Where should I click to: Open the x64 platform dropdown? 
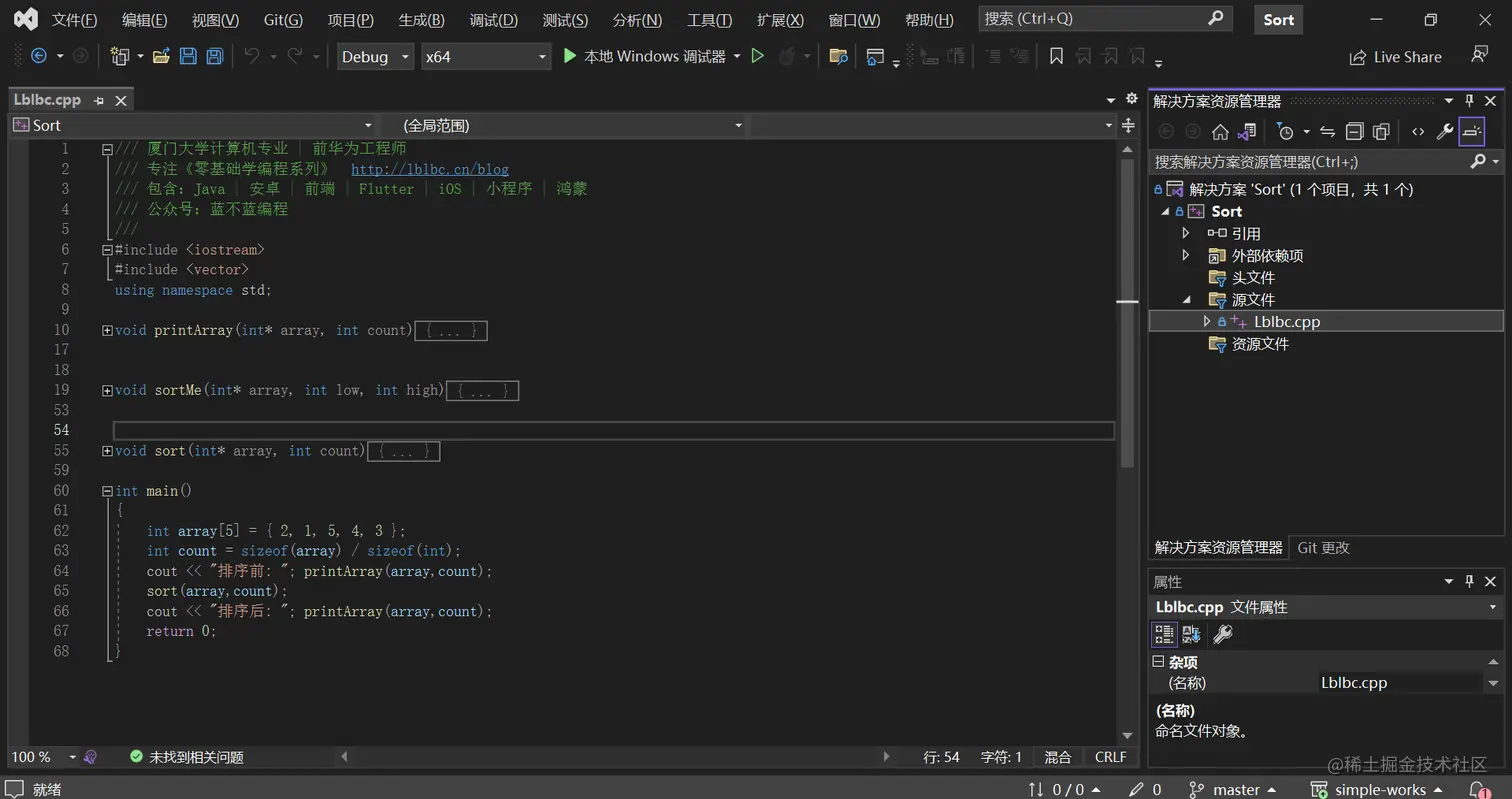click(x=486, y=57)
